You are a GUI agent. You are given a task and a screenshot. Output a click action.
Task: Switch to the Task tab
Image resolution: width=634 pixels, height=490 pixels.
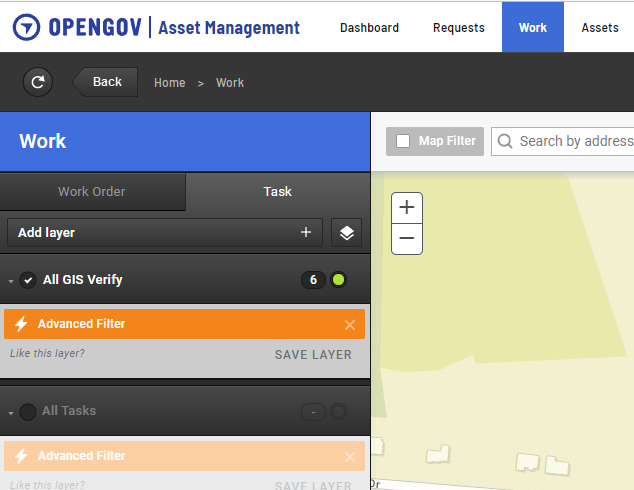coord(278,192)
